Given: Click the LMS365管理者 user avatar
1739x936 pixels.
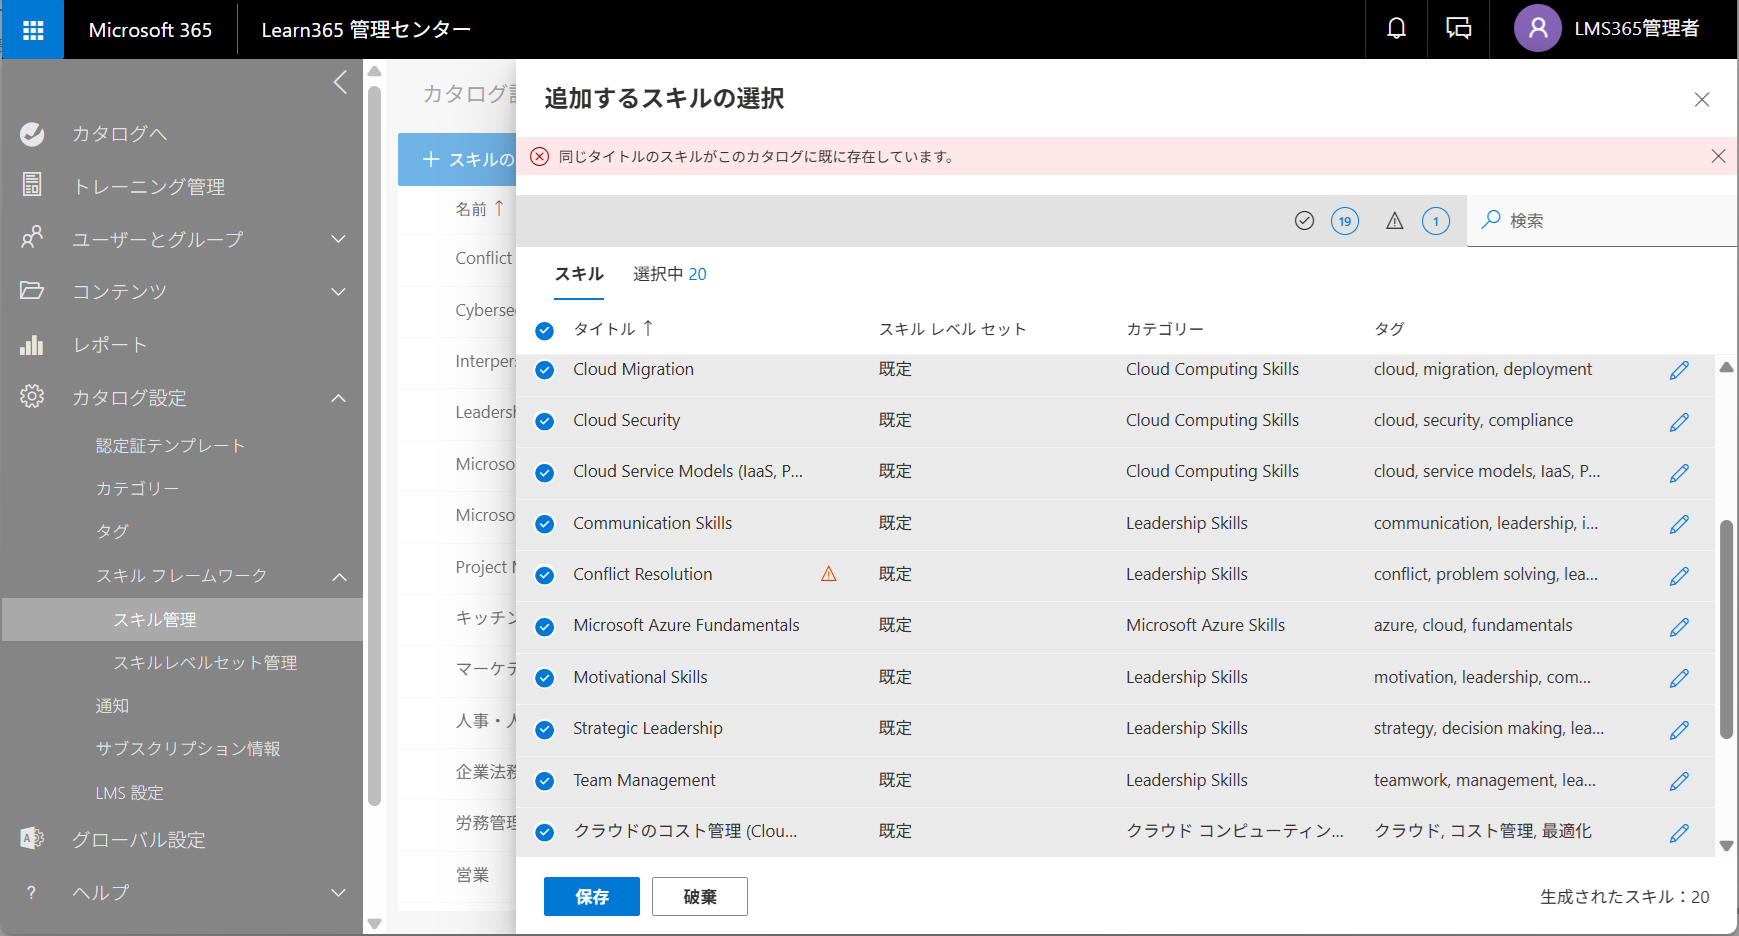Looking at the screenshot, I should click(1538, 29).
